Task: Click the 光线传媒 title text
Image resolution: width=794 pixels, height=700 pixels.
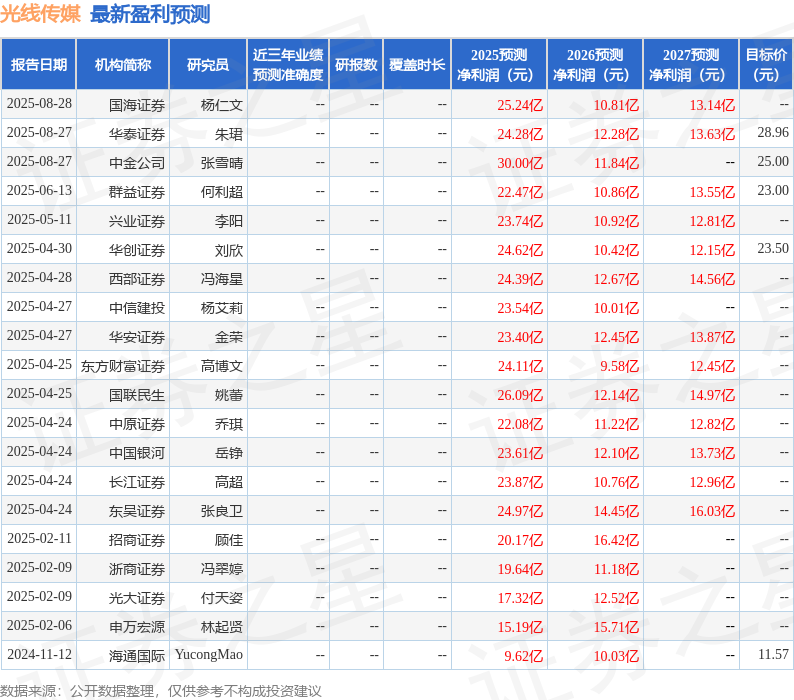Action: point(41,13)
